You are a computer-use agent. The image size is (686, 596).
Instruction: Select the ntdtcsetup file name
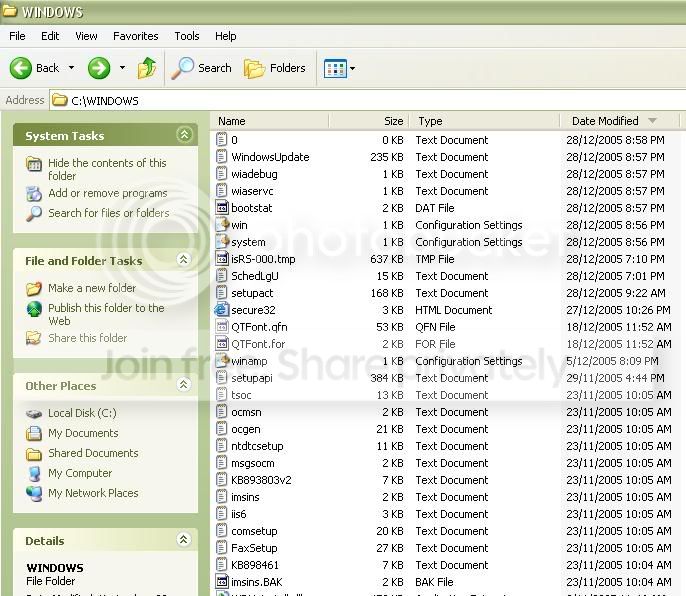pos(257,446)
